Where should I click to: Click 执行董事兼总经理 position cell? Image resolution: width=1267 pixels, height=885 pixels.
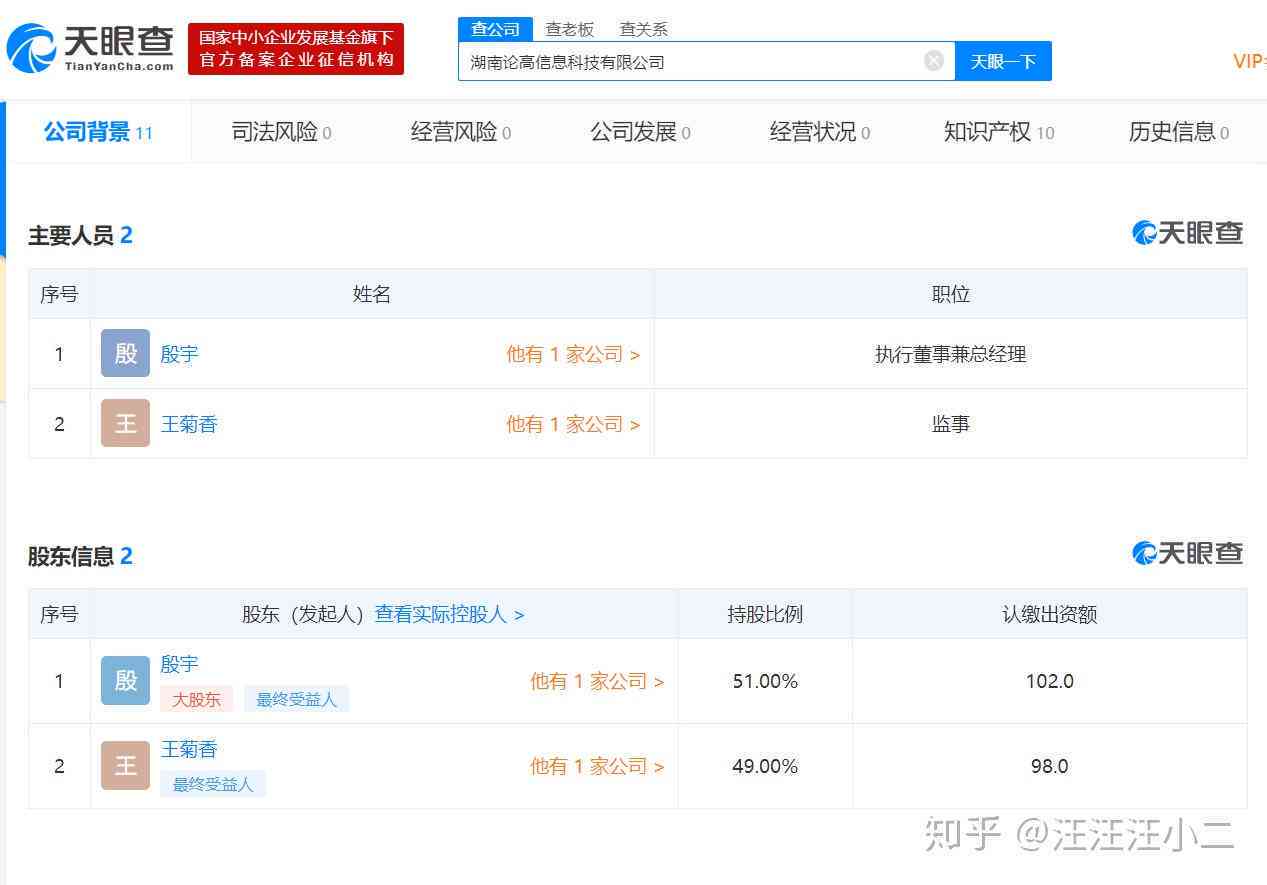point(950,354)
